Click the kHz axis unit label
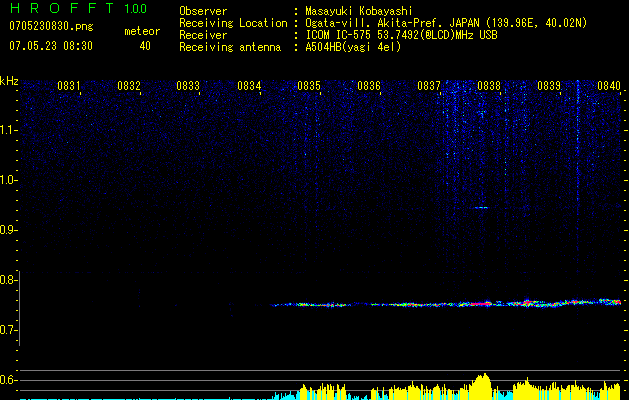This screenshot has width=629, height=400. tap(9, 81)
